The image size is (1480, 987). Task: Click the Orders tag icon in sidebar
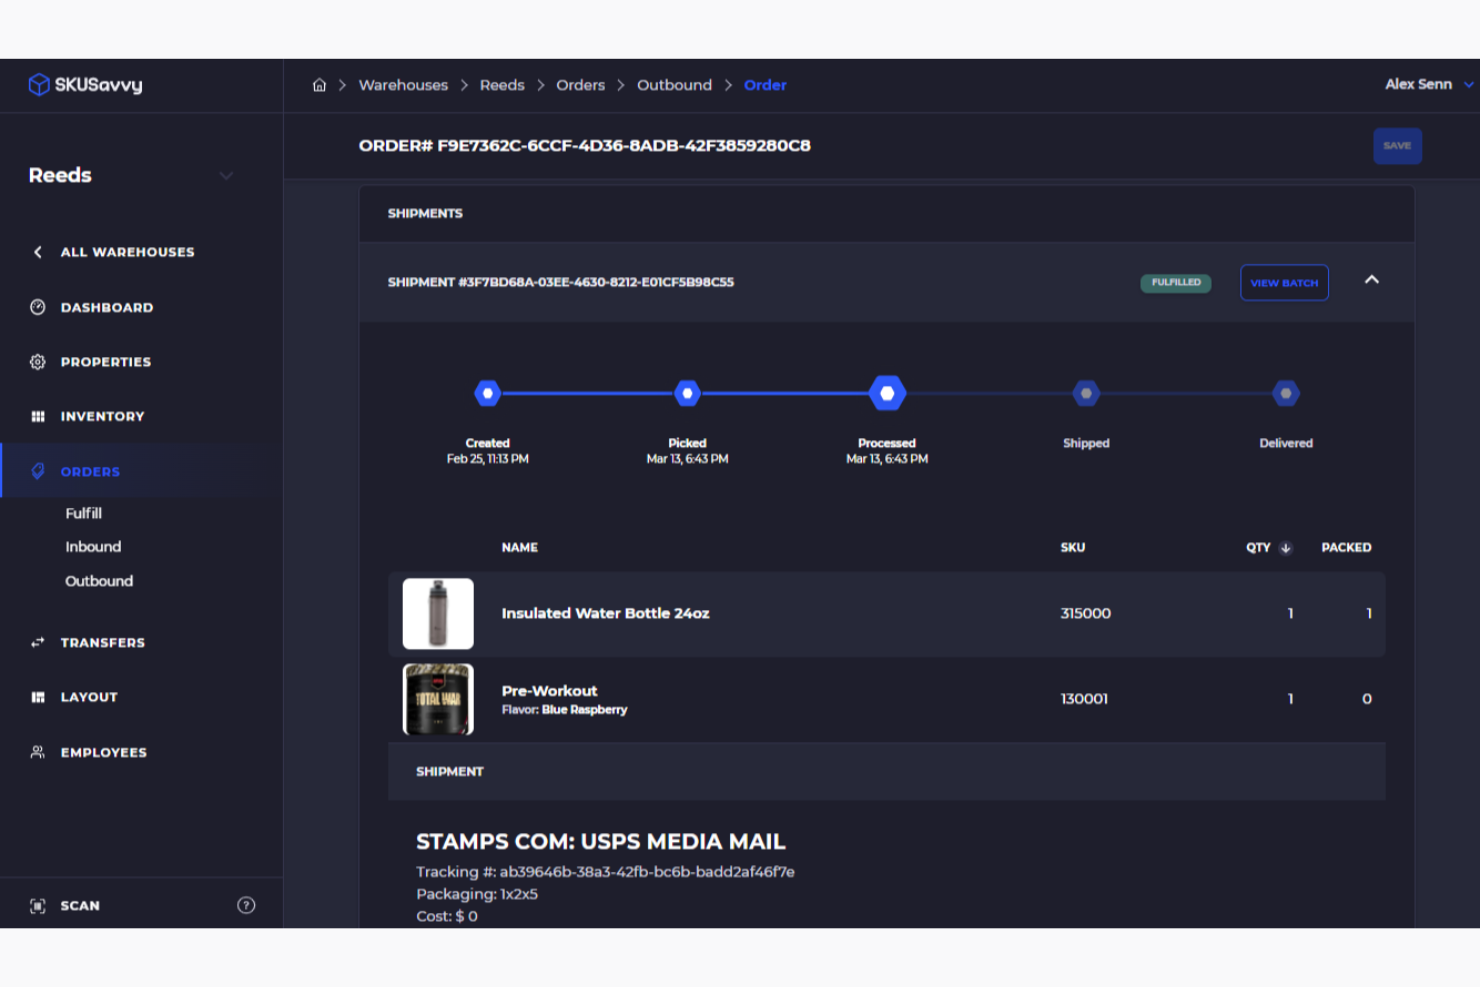(39, 470)
